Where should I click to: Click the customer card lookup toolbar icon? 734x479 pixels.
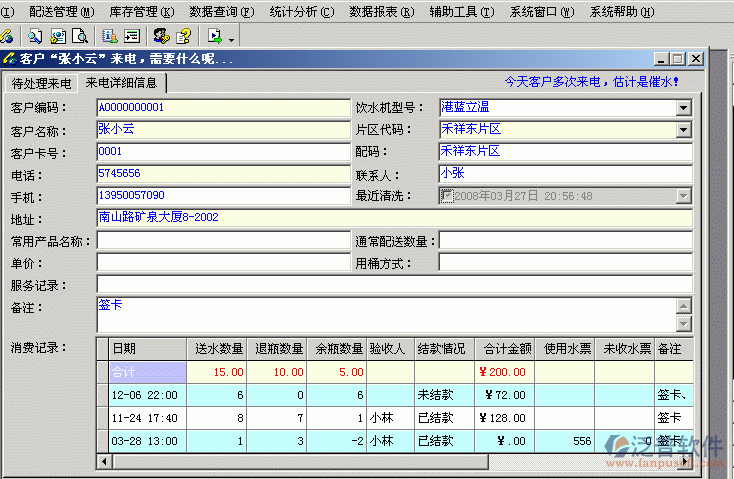[x=57, y=37]
